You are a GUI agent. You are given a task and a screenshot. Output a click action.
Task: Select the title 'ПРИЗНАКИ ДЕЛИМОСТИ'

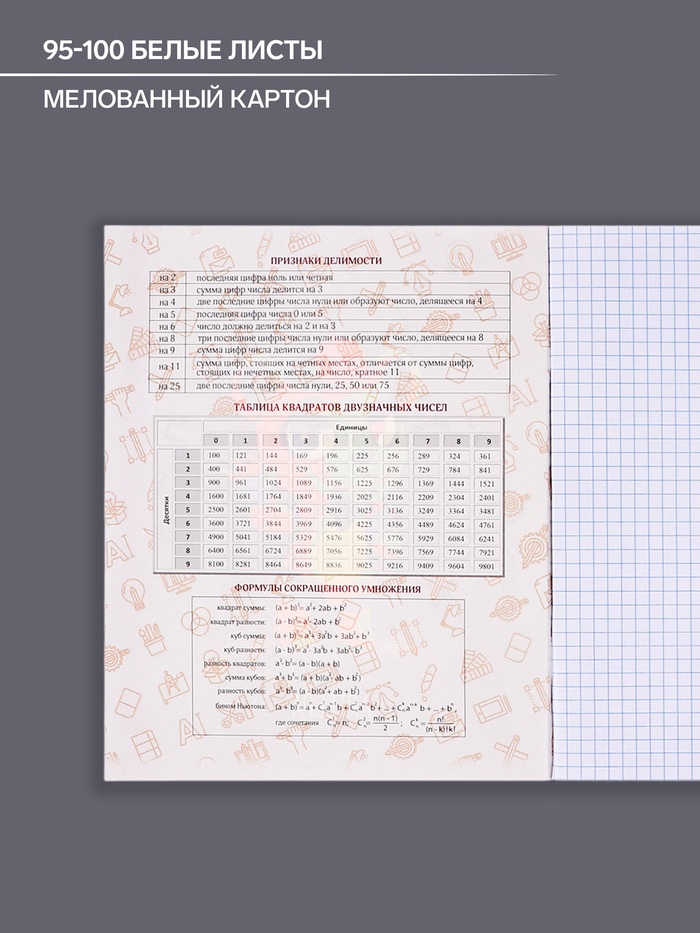click(326, 260)
